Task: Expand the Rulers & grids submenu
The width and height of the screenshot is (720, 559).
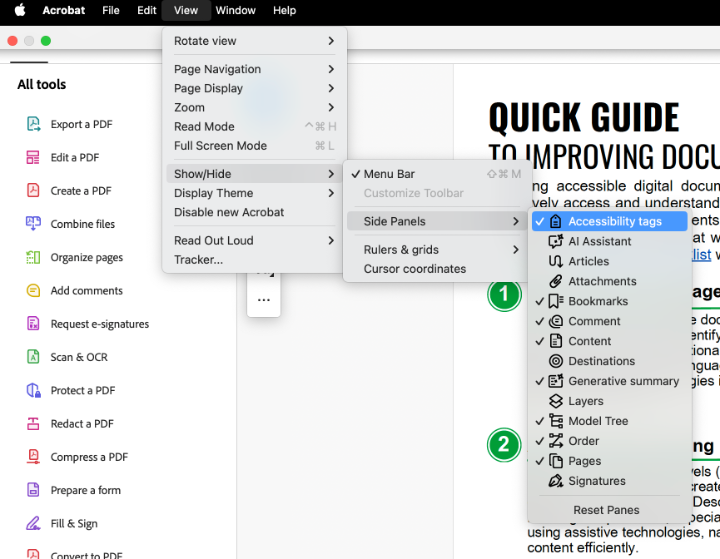Action: pyautogui.click(x=436, y=249)
